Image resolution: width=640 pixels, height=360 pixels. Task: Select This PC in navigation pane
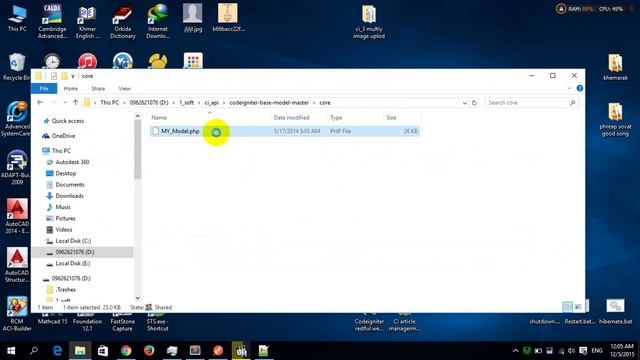point(61,151)
